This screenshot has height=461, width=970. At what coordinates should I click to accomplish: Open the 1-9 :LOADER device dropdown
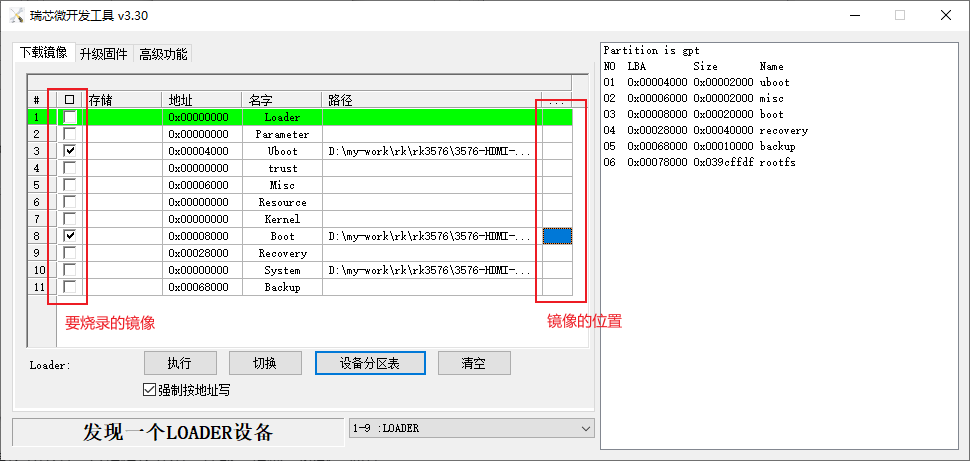[471, 428]
